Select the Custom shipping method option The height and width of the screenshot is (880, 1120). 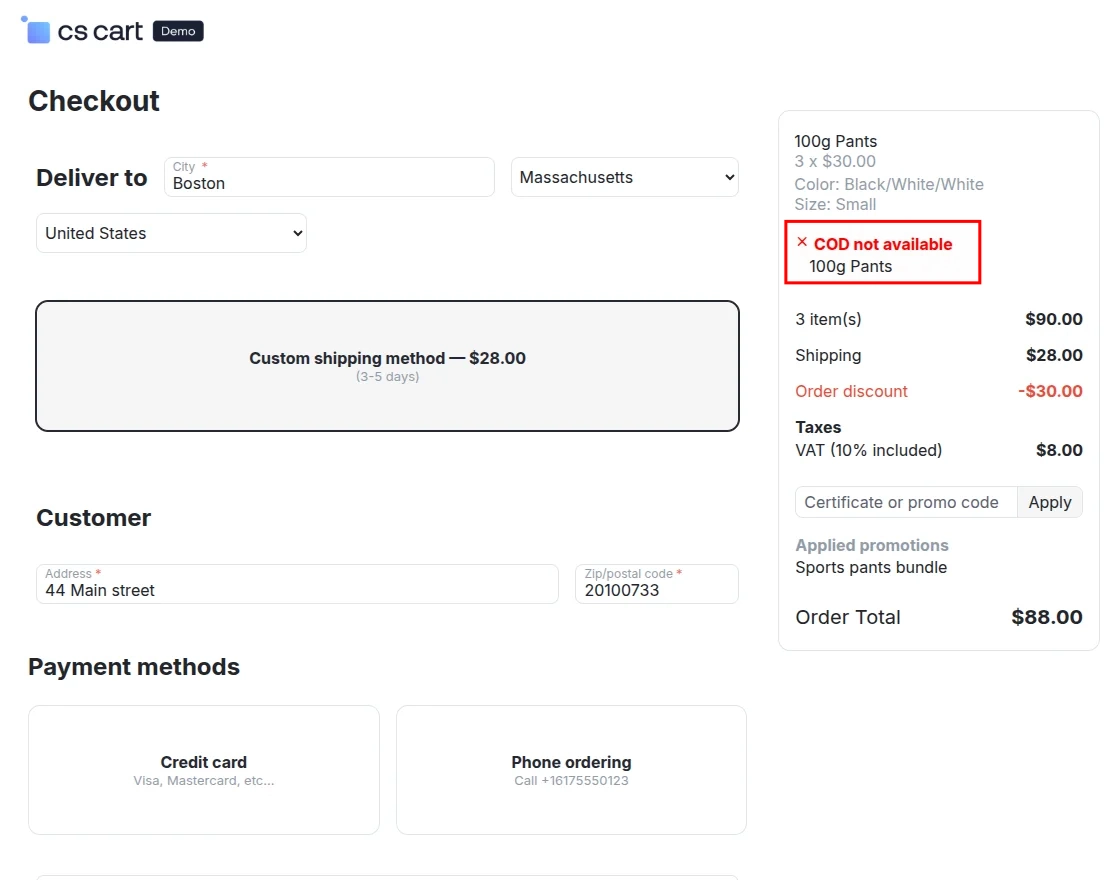pyautogui.click(x=387, y=366)
